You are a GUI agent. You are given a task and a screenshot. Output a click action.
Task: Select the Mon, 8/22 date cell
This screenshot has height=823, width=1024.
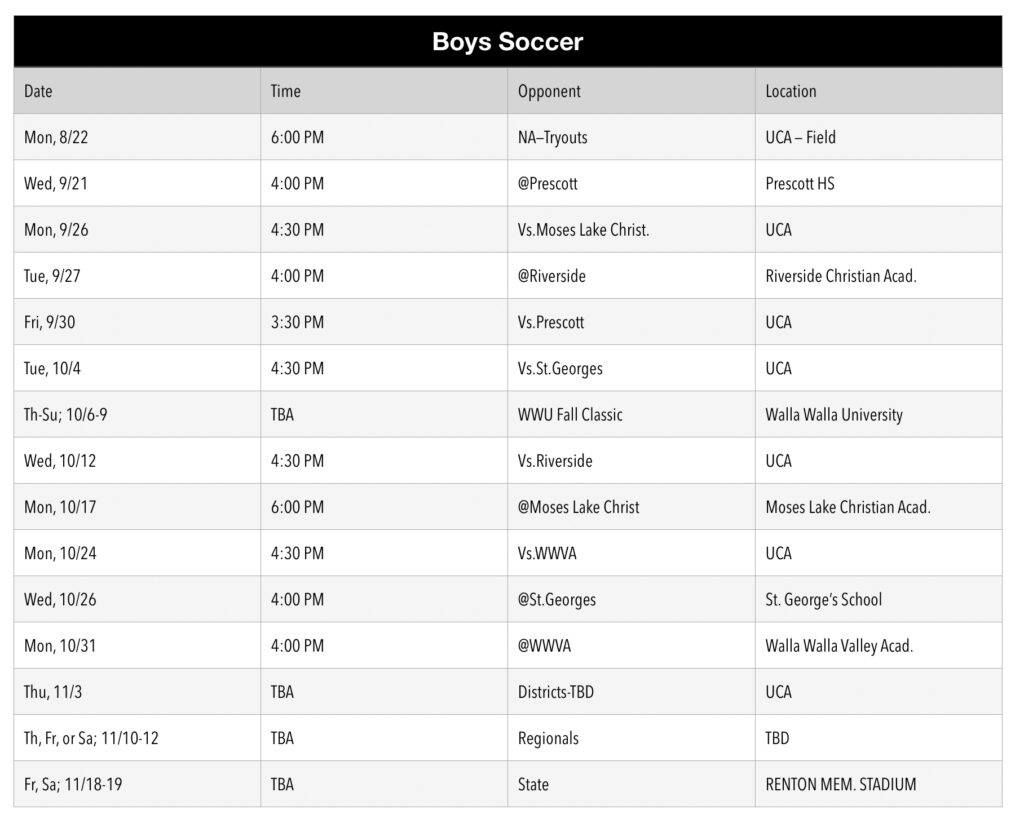[137, 137]
